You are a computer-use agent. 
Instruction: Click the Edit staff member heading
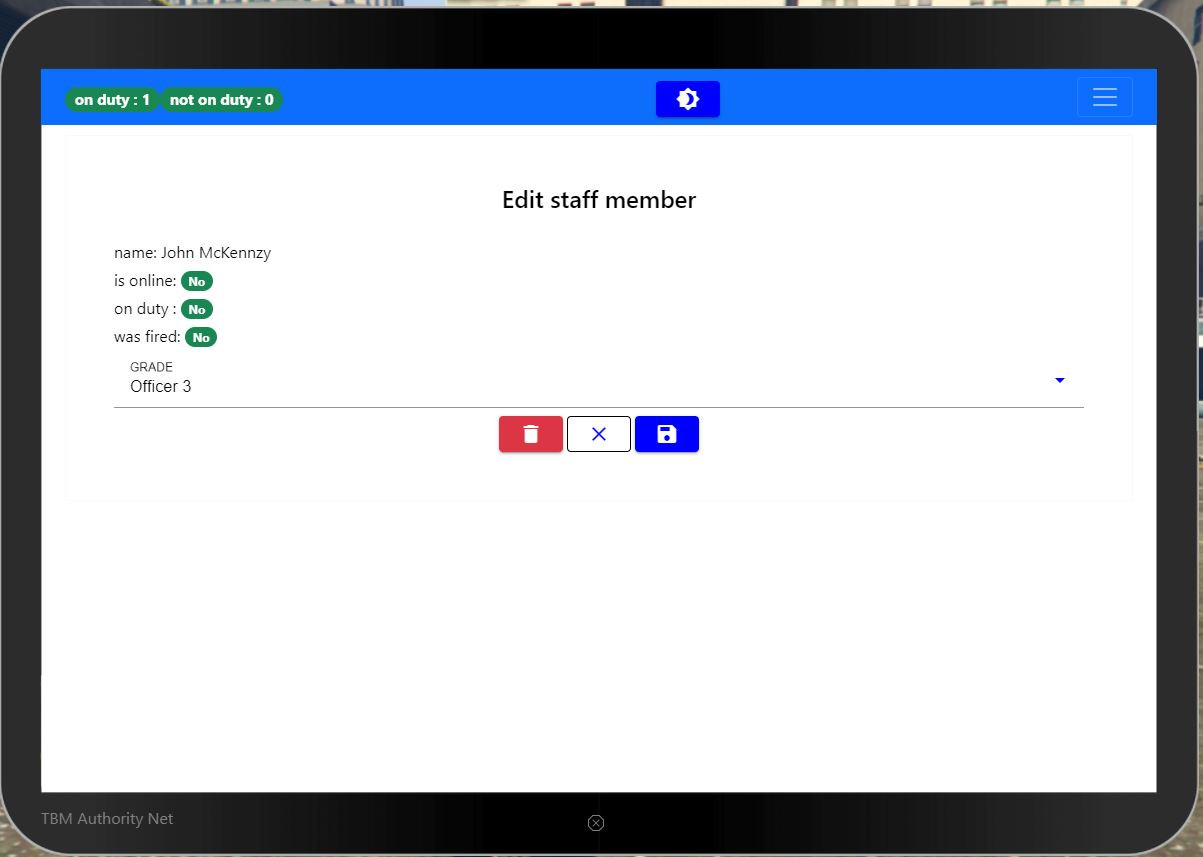coord(599,200)
